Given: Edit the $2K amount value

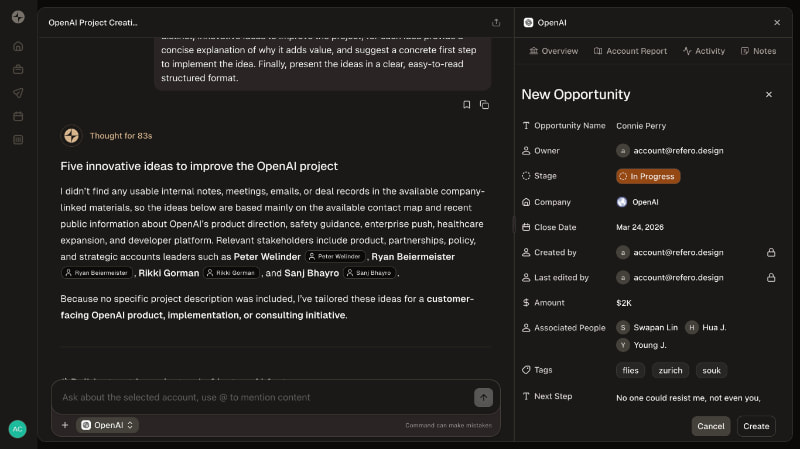Looking at the screenshot, I should tap(623, 303).
